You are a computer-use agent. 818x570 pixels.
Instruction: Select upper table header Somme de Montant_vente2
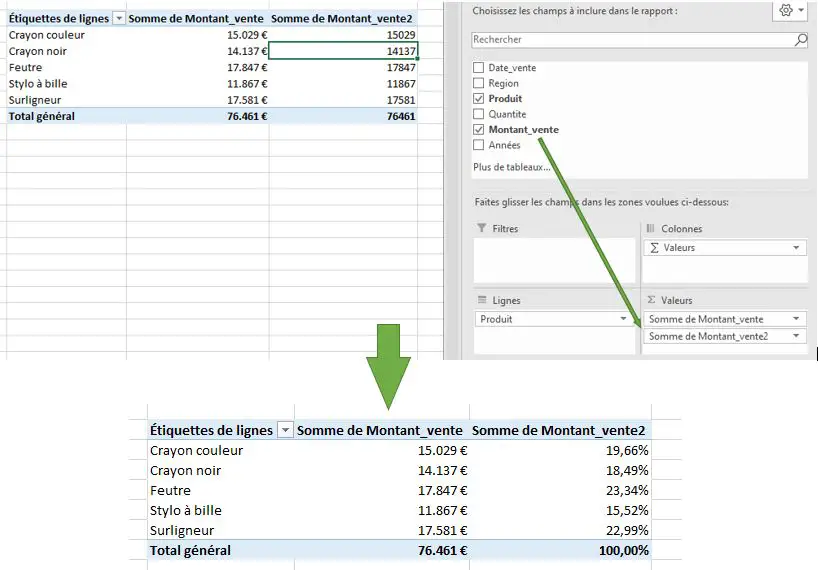(x=343, y=19)
